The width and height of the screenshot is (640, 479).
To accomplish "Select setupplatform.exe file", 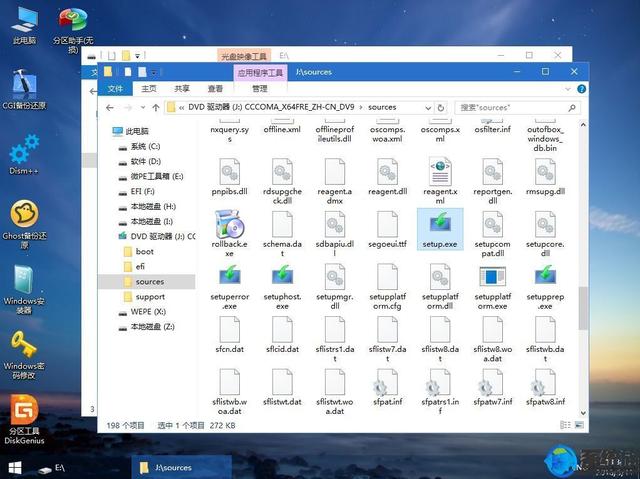I will [x=493, y=286].
